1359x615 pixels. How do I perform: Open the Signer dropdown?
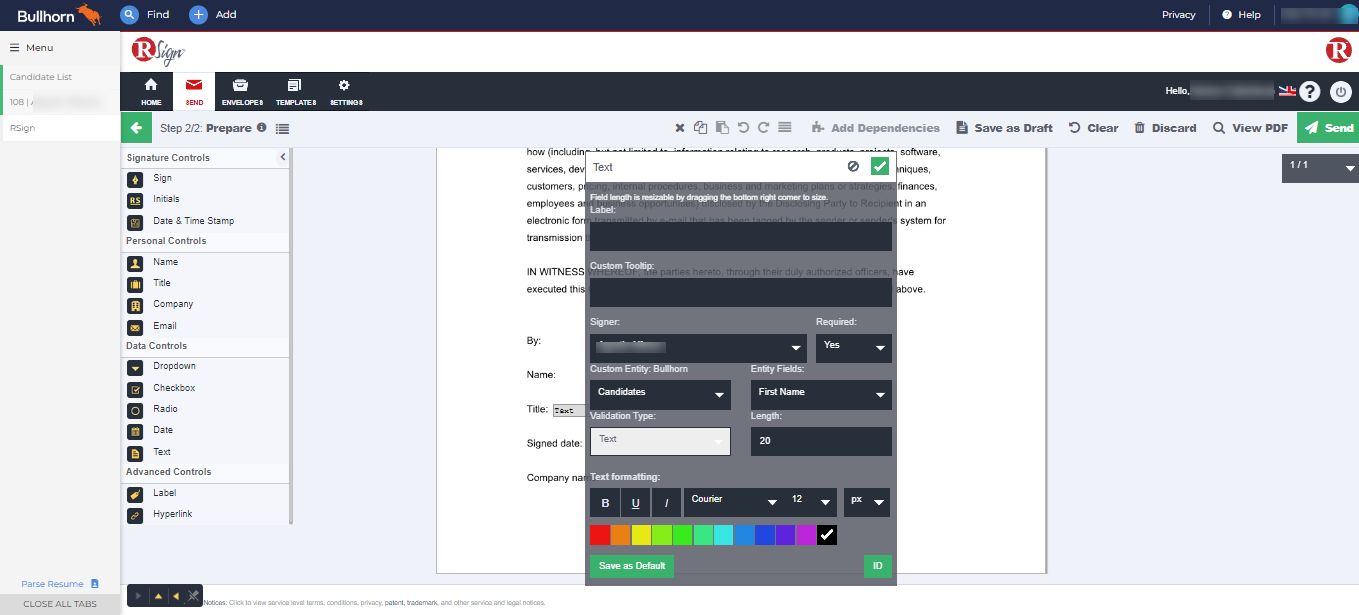698,348
